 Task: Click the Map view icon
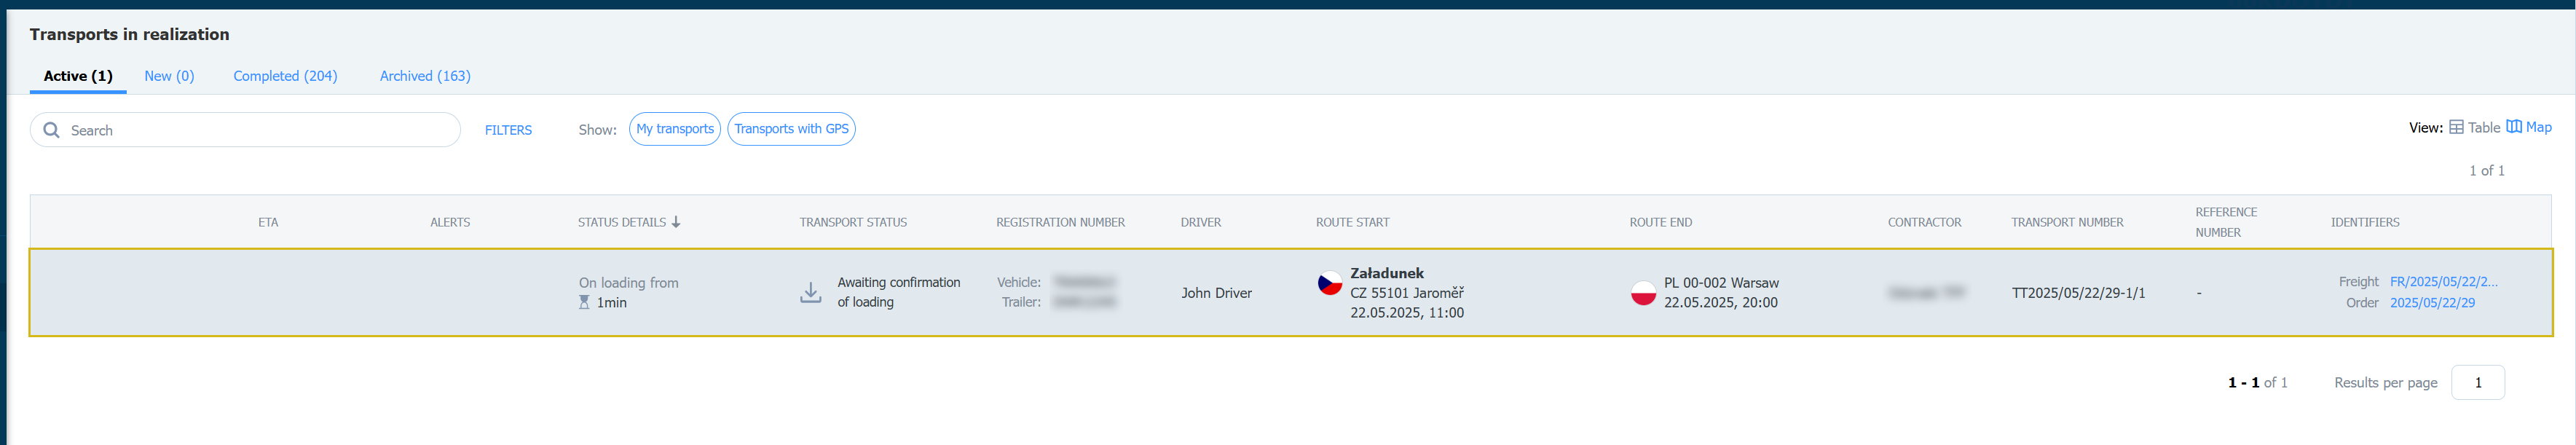pyautogui.click(x=2513, y=127)
